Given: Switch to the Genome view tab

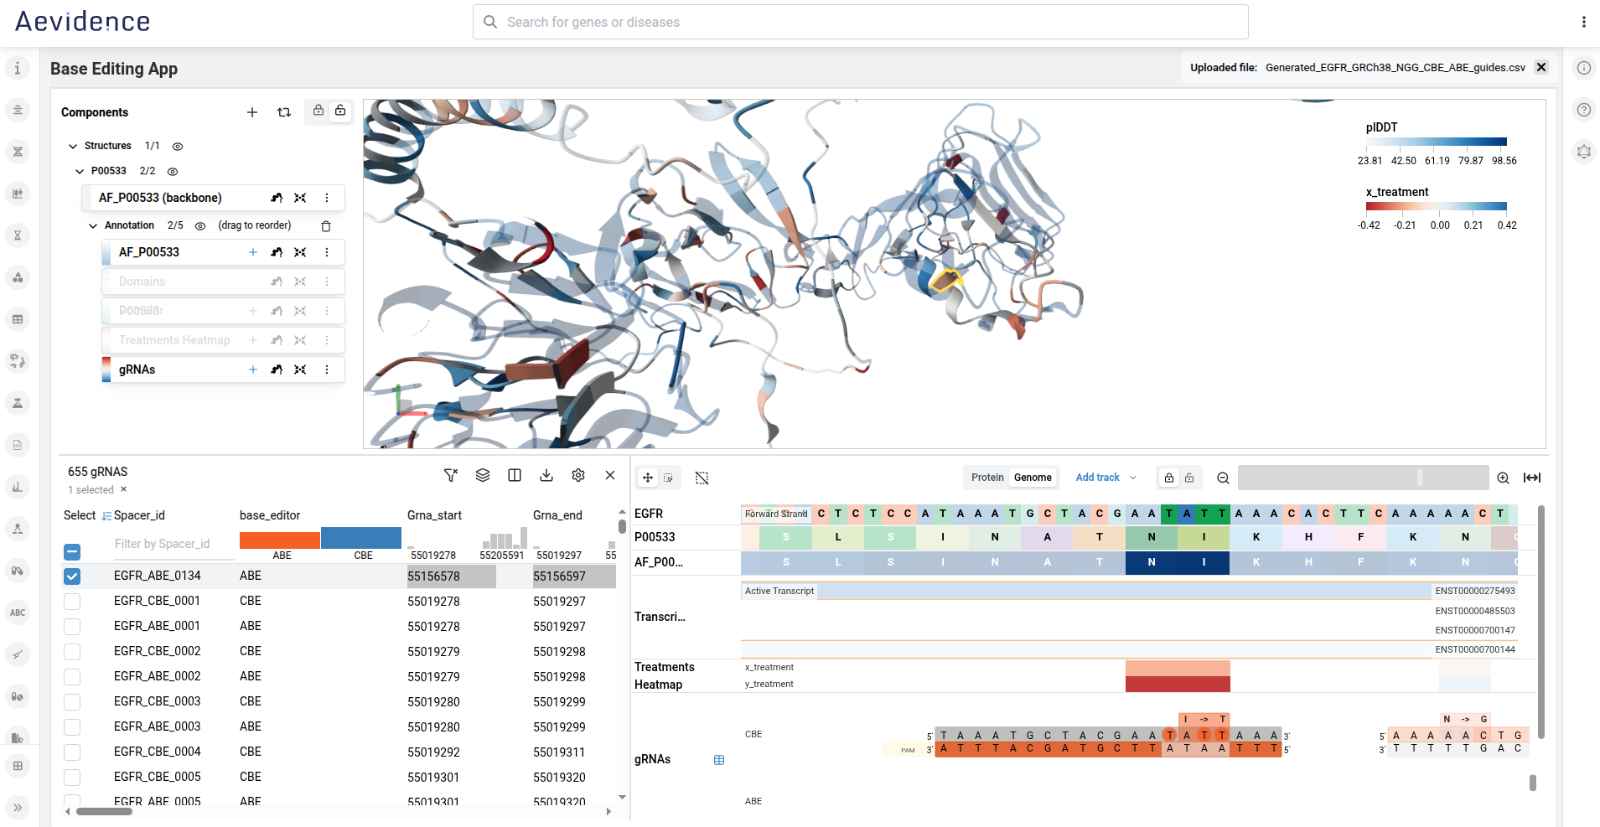Looking at the screenshot, I should pos(1033,478).
